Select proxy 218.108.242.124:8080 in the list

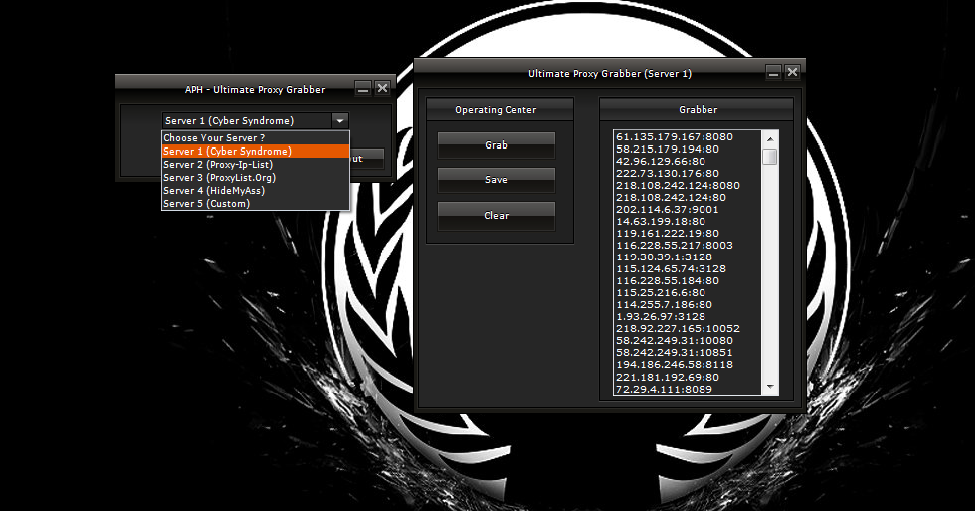pos(678,185)
